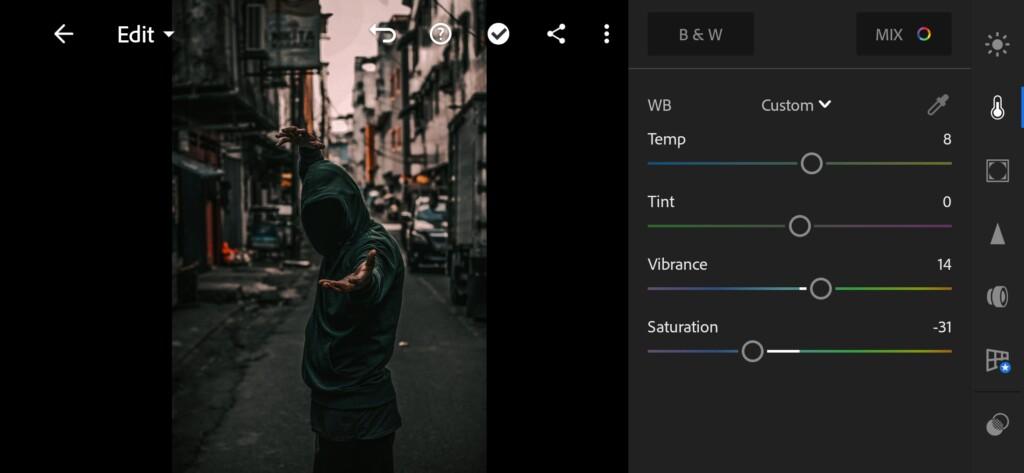Open the Edit mode dropdown

click(x=146, y=35)
